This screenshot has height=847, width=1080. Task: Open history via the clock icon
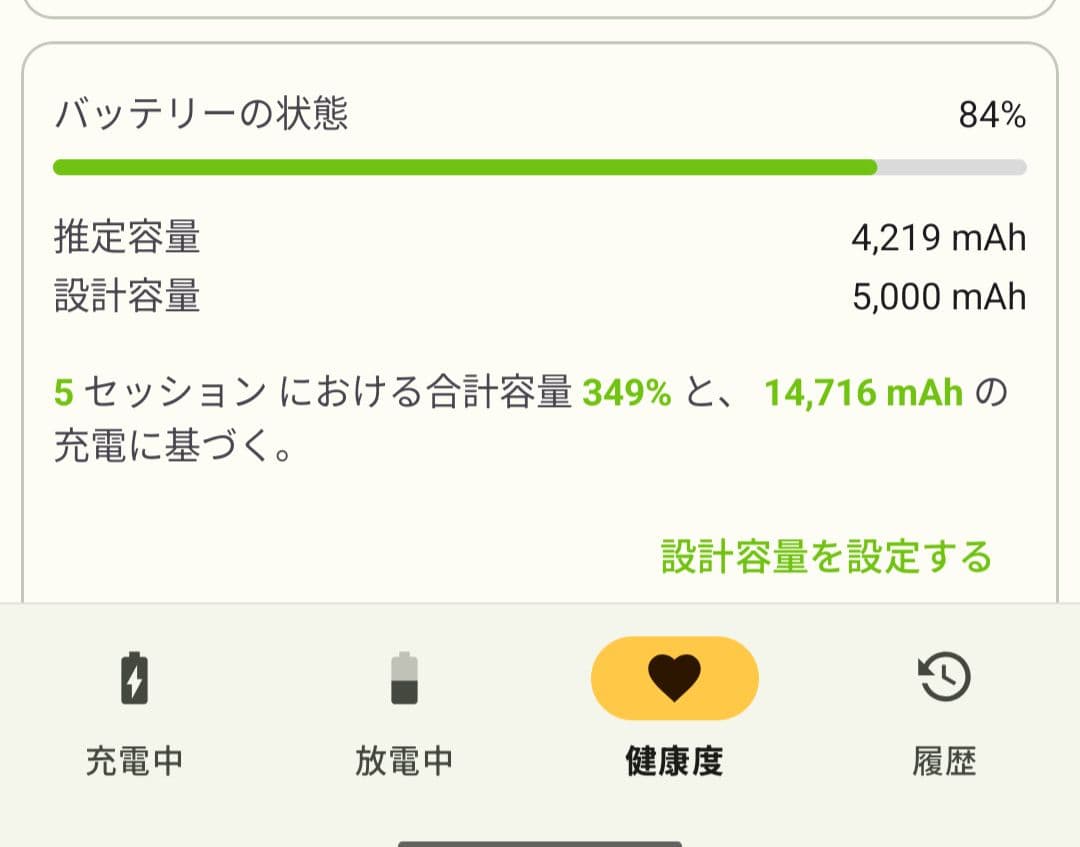click(x=943, y=676)
